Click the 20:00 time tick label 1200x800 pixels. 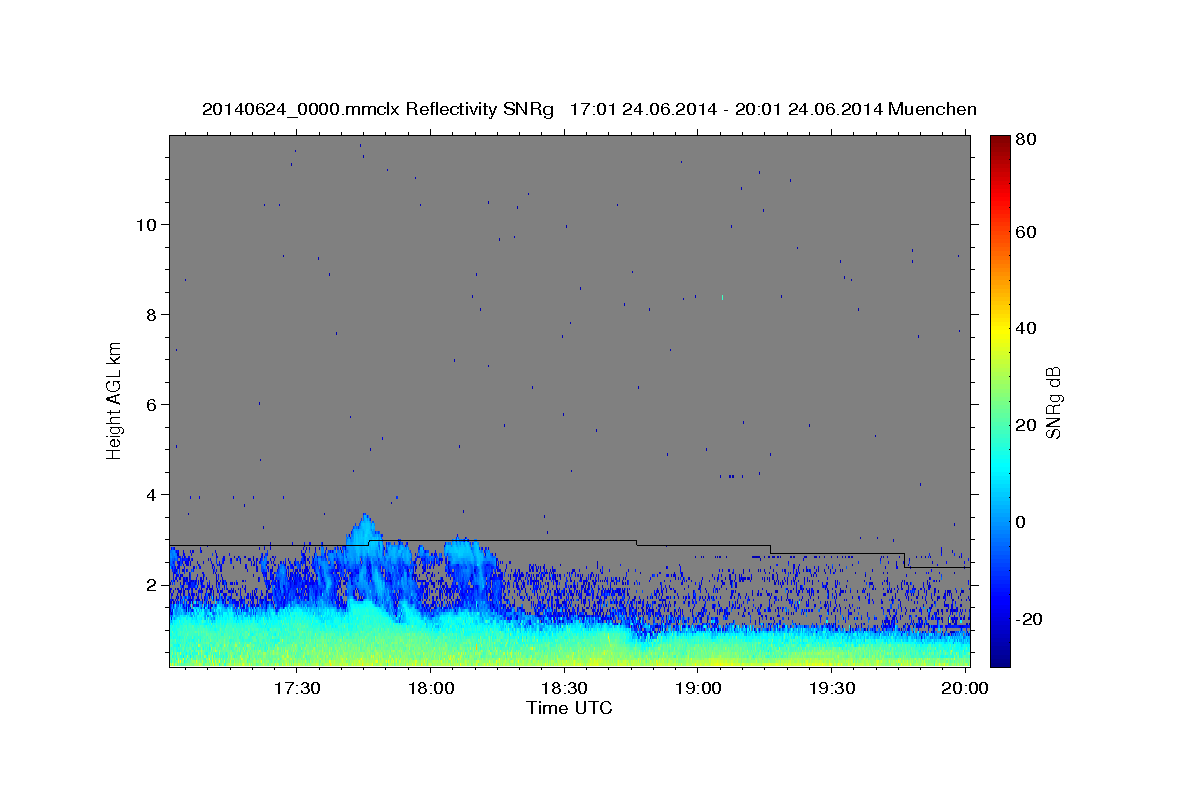tap(965, 690)
